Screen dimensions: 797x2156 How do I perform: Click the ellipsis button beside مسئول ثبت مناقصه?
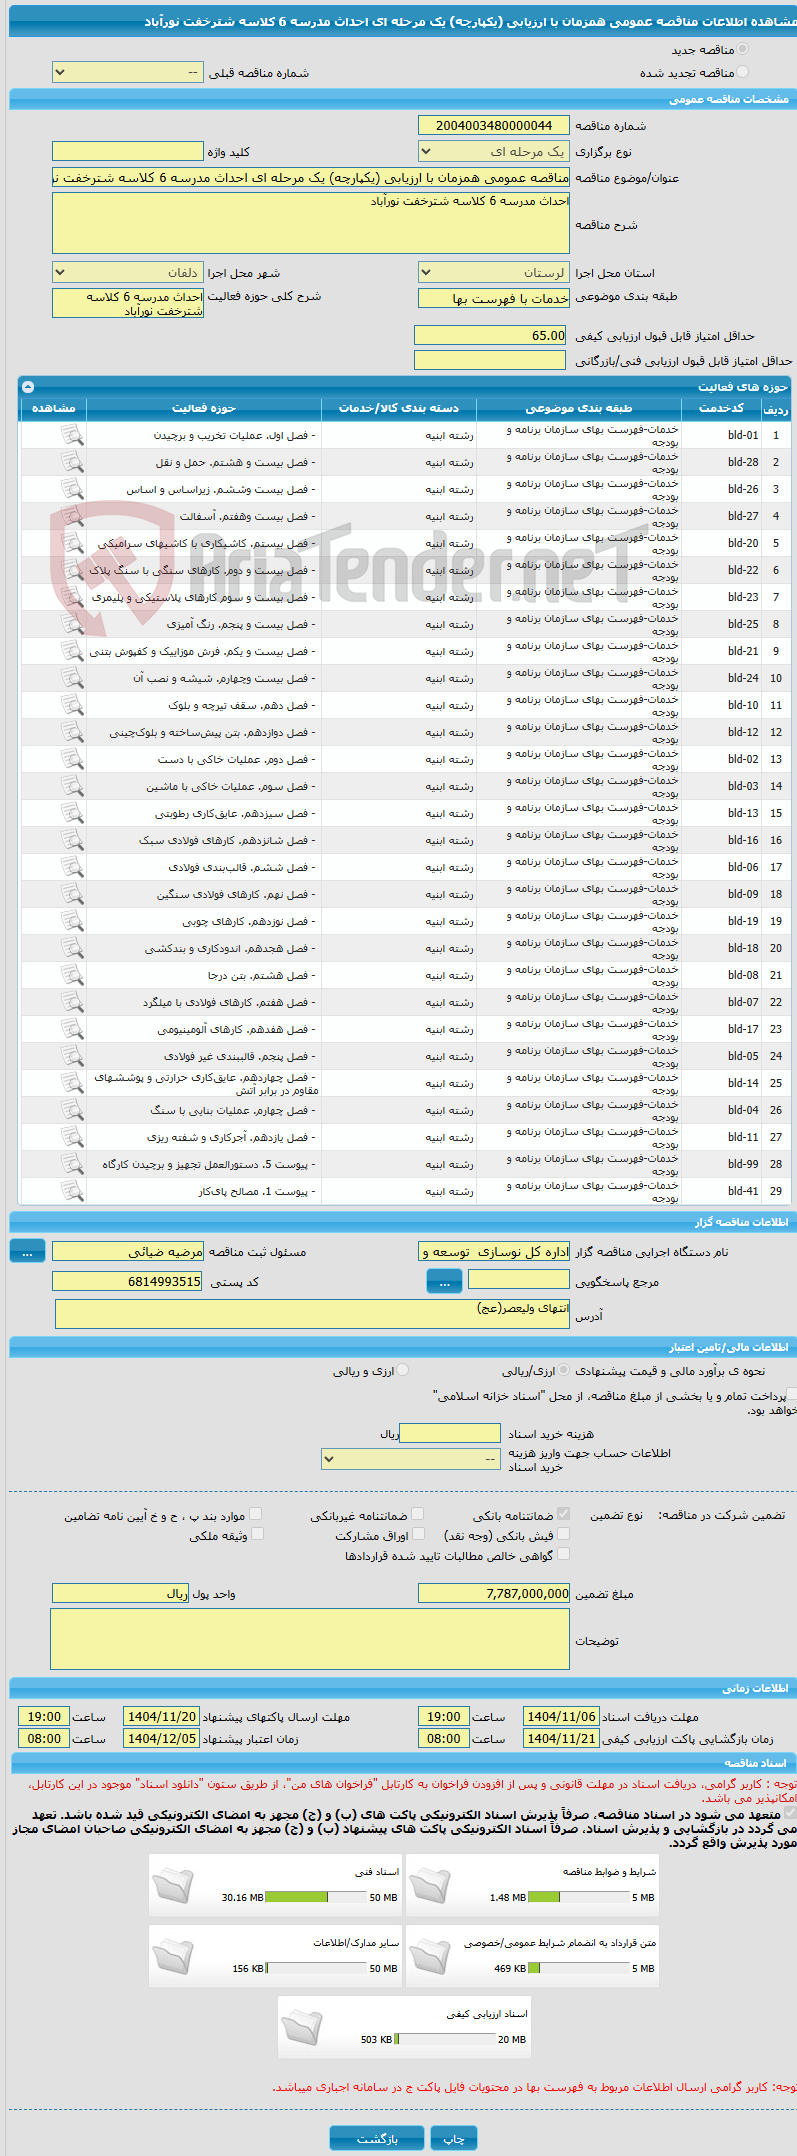pyautogui.click(x=28, y=1251)
